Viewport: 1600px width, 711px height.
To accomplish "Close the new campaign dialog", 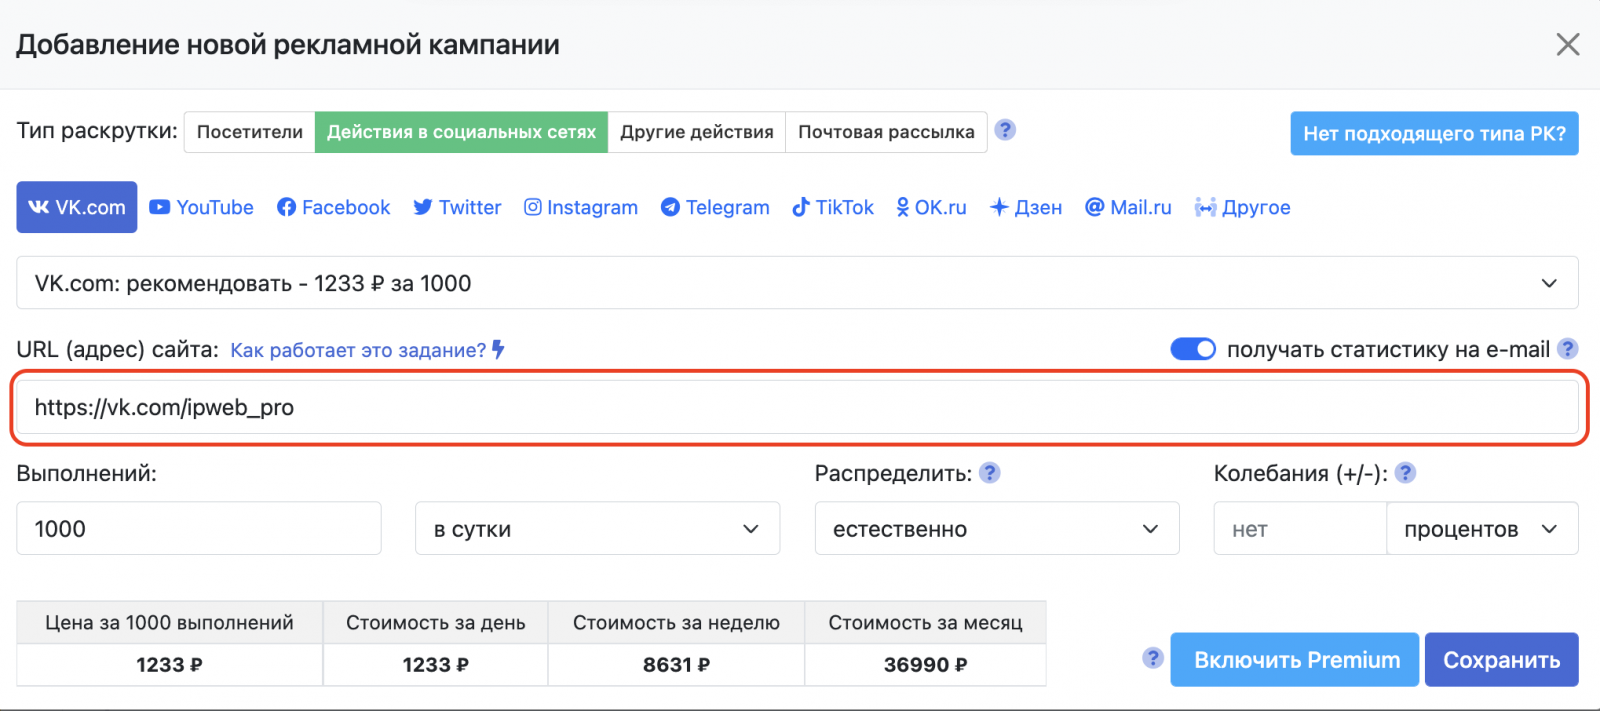I will [1567, 44].
